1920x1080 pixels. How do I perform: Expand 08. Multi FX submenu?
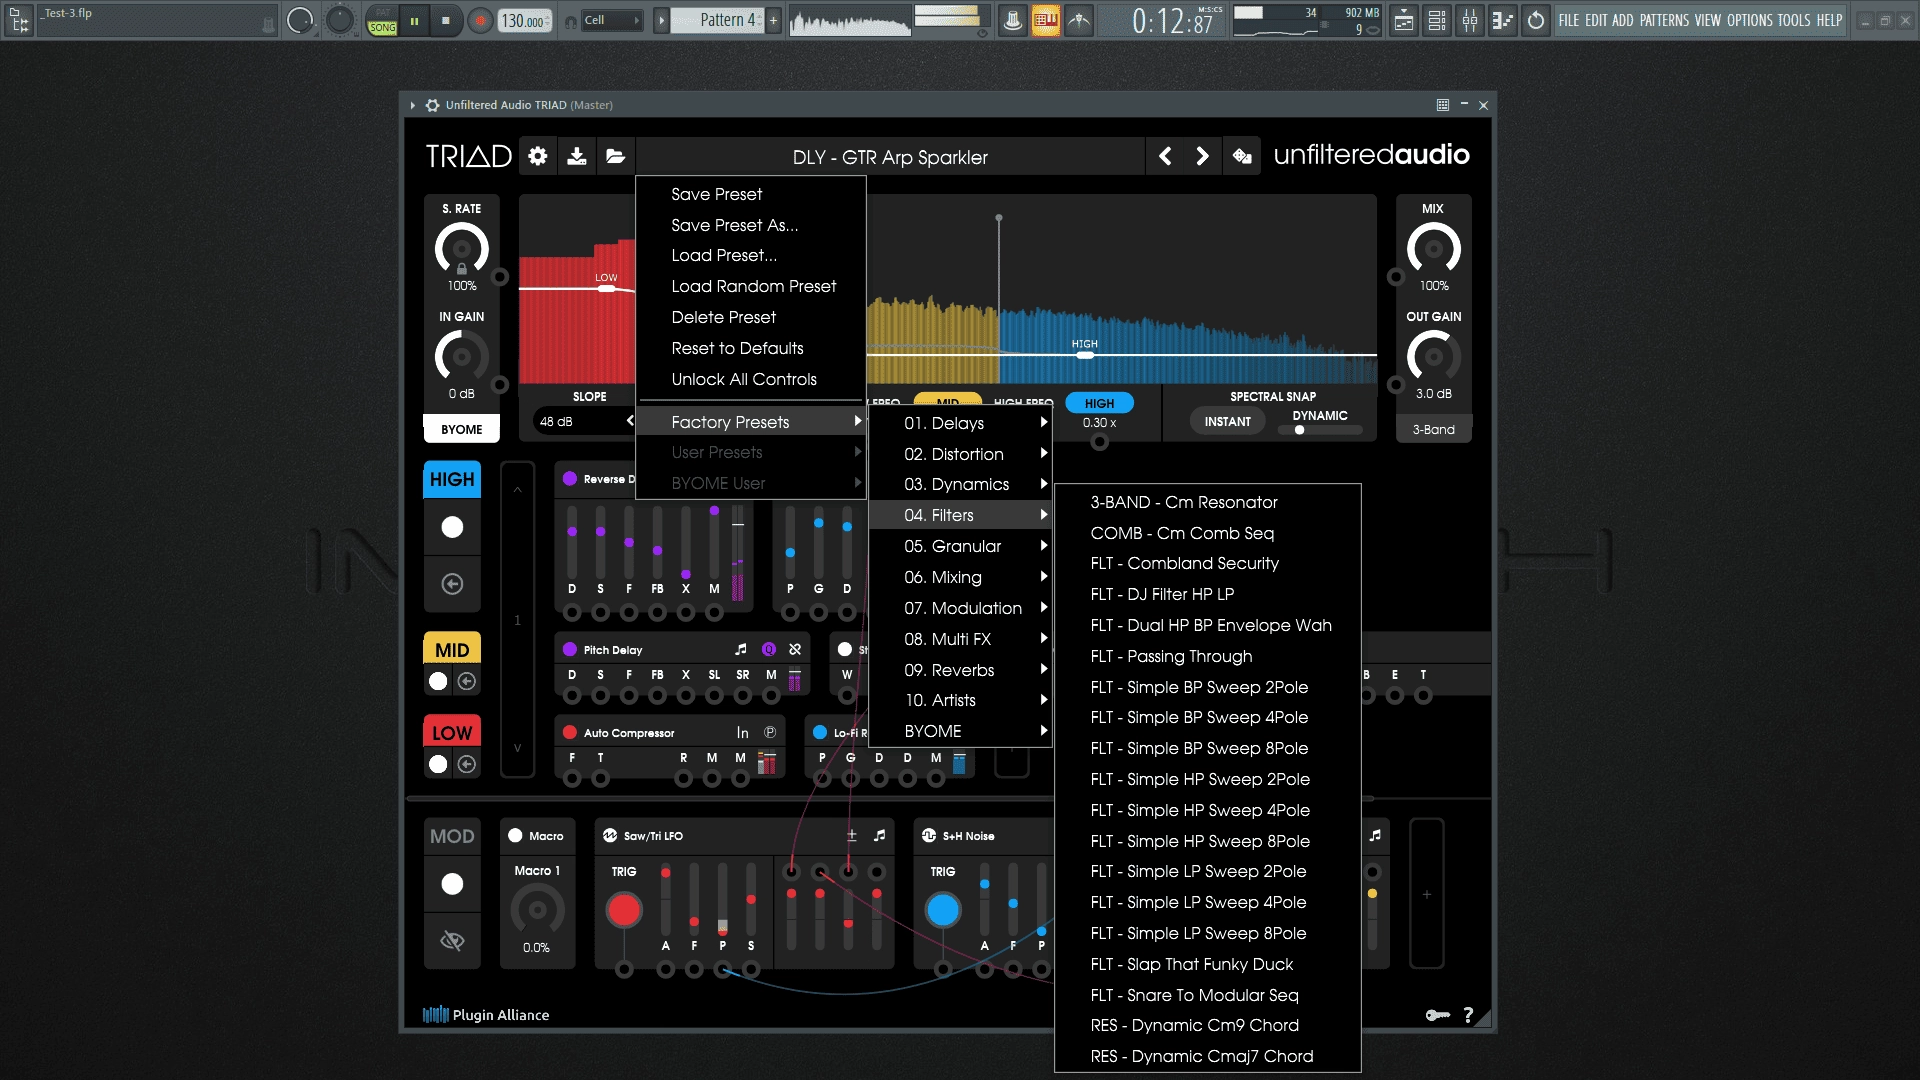[960, 639]
